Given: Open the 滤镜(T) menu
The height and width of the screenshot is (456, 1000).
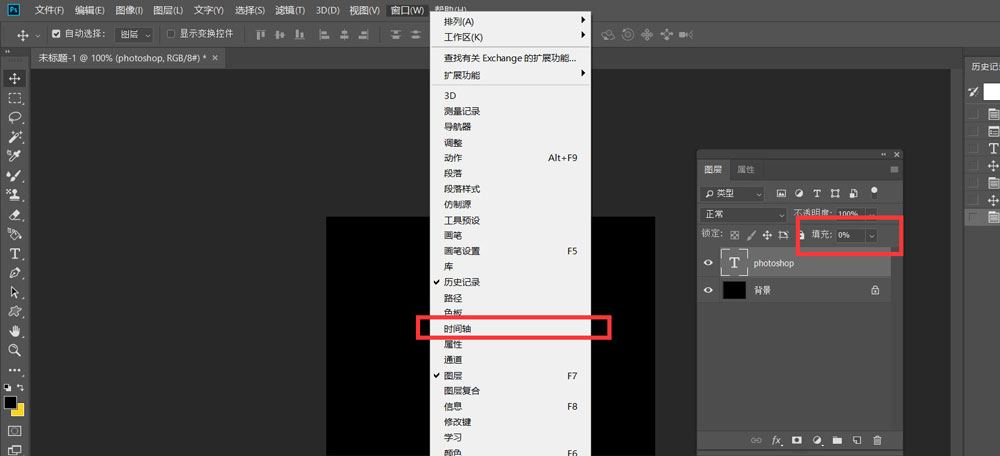Looking at the screenshot, I should tap(290, 10).
